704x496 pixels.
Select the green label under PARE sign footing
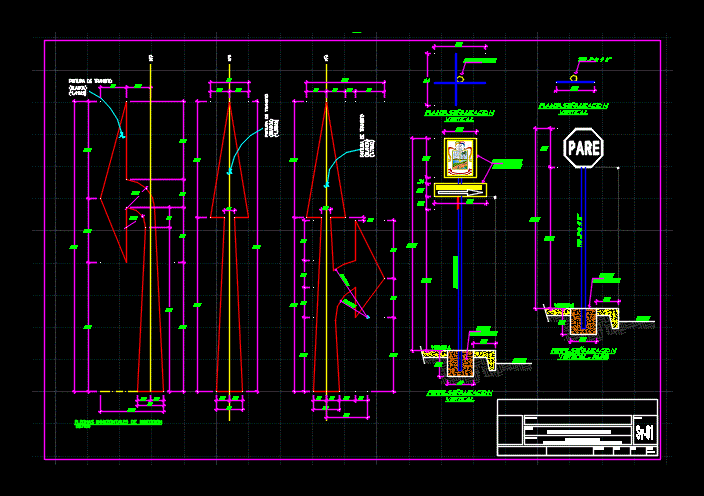(585, 353)
